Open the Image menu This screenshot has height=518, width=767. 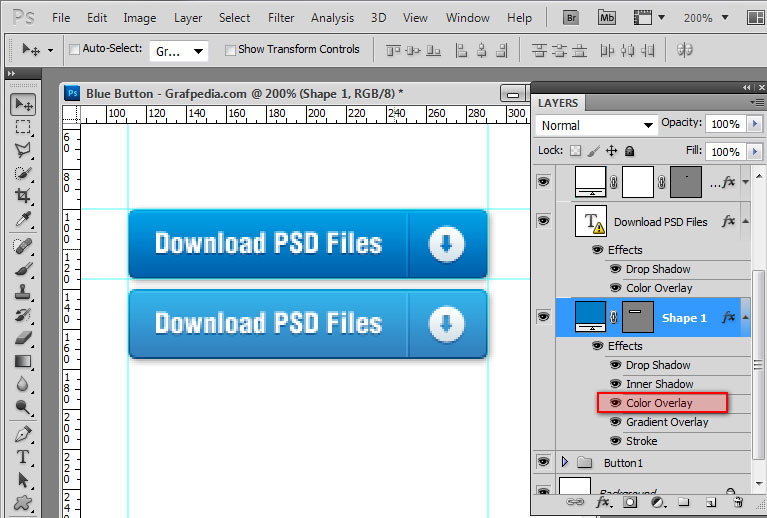coord(139,18)
